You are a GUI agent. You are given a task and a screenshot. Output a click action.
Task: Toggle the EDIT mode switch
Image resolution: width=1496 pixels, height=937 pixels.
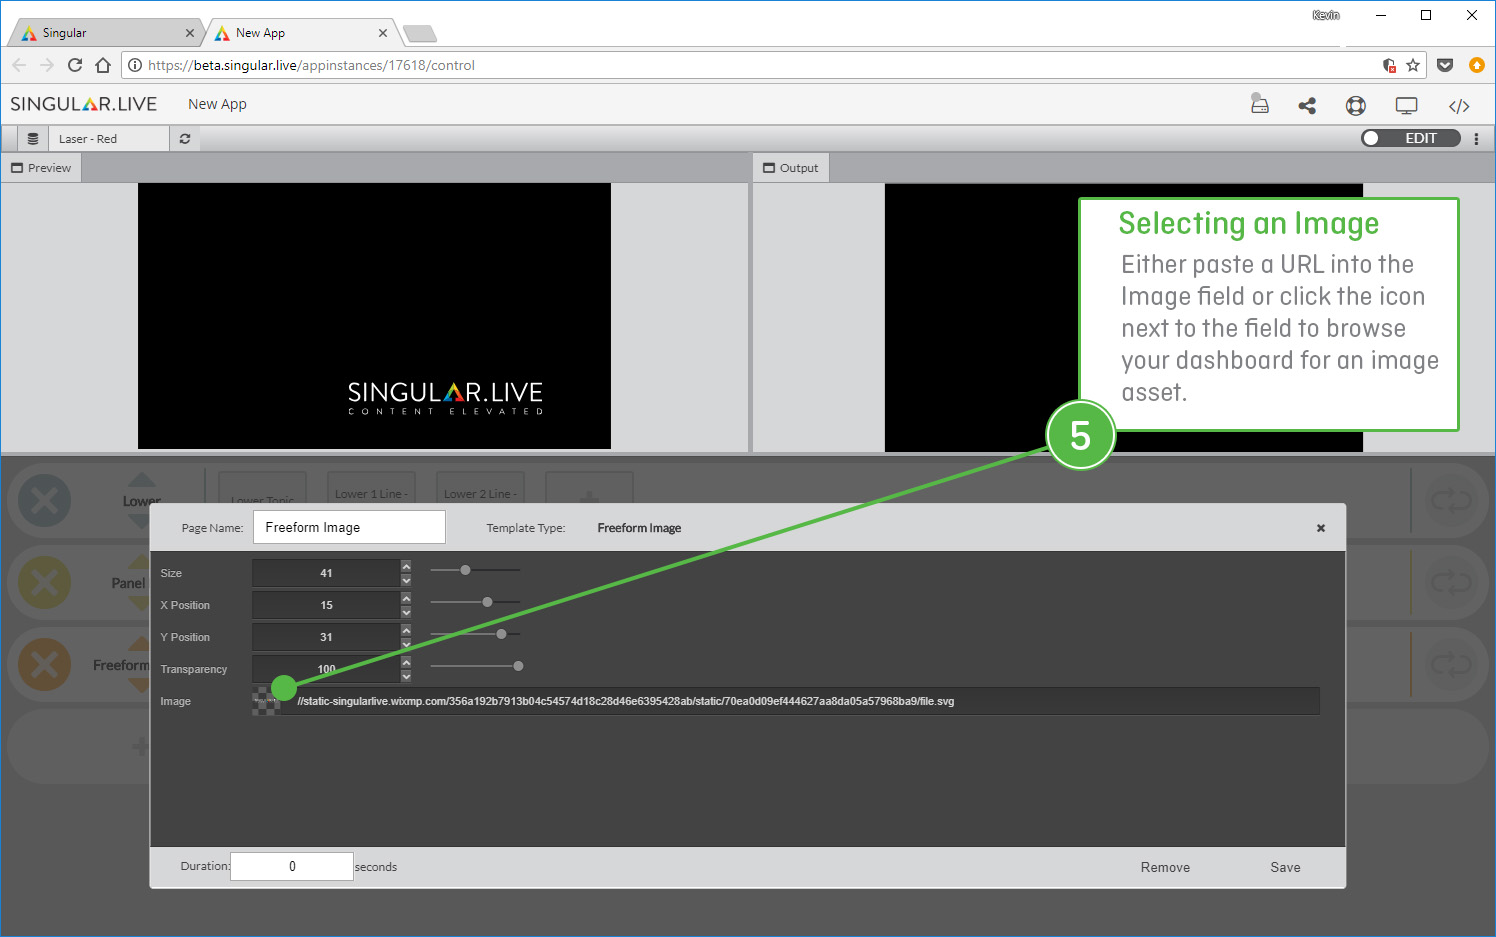1410,138
